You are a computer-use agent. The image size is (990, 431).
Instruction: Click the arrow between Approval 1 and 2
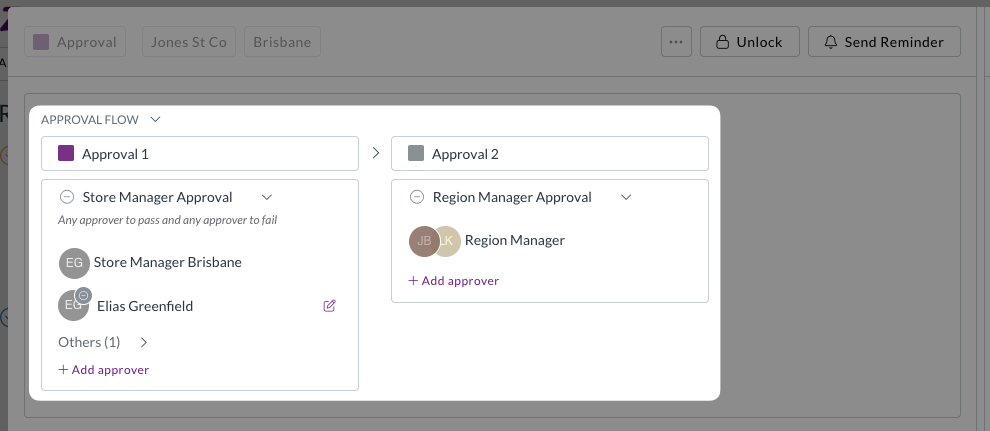375,154
